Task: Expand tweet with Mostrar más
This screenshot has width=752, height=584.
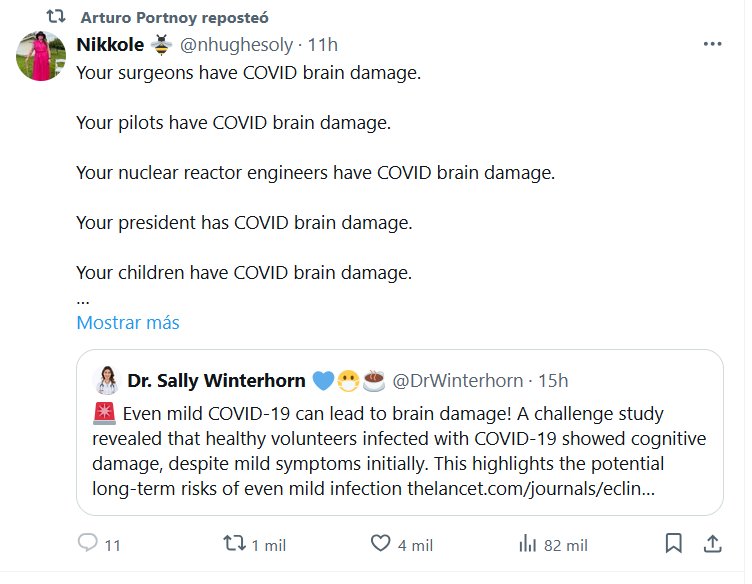Action: [128, 323]
